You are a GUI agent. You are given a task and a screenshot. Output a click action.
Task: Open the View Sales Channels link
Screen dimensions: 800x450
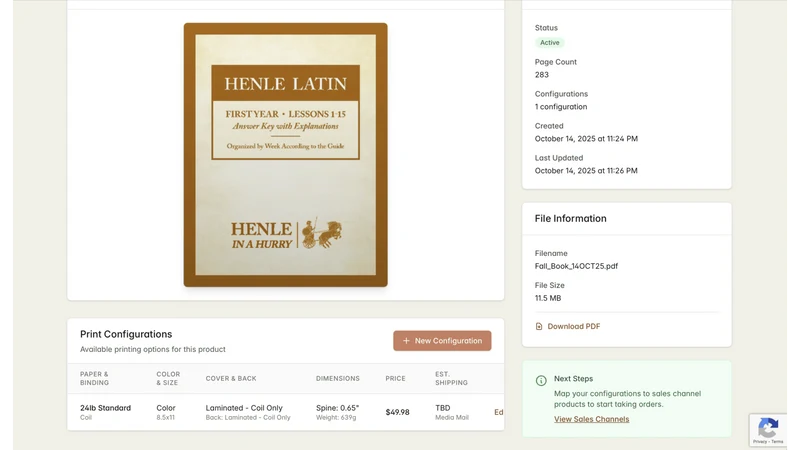[x=591, y=419]
